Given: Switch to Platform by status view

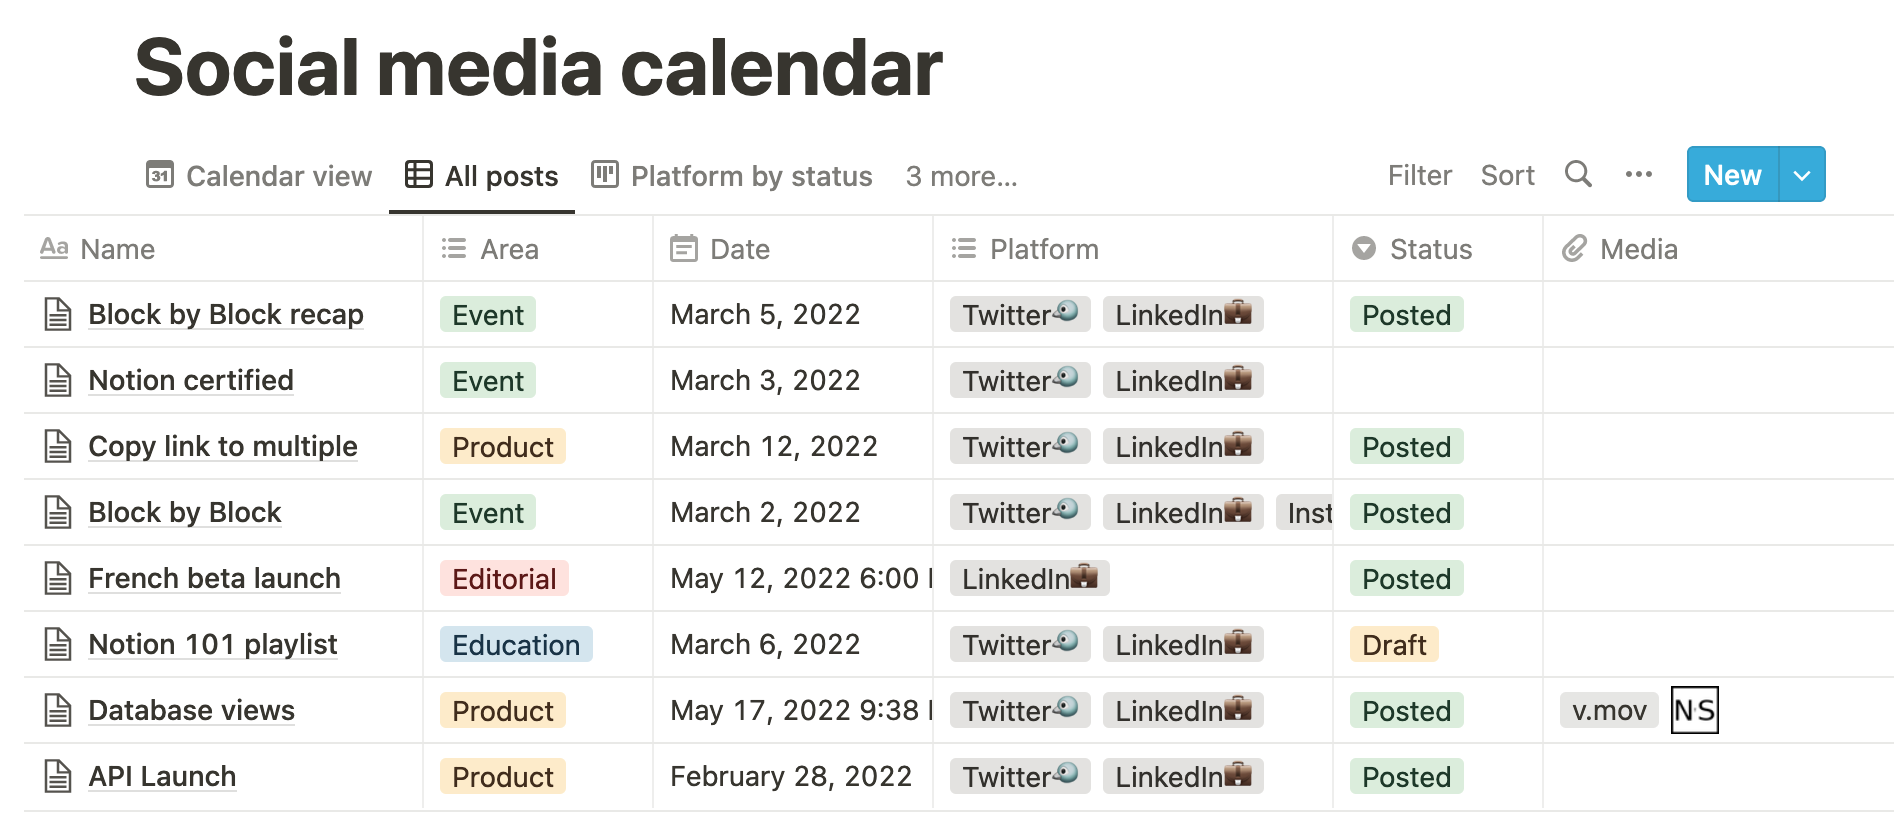Looking at the screenshot, I should coord(732,176).
